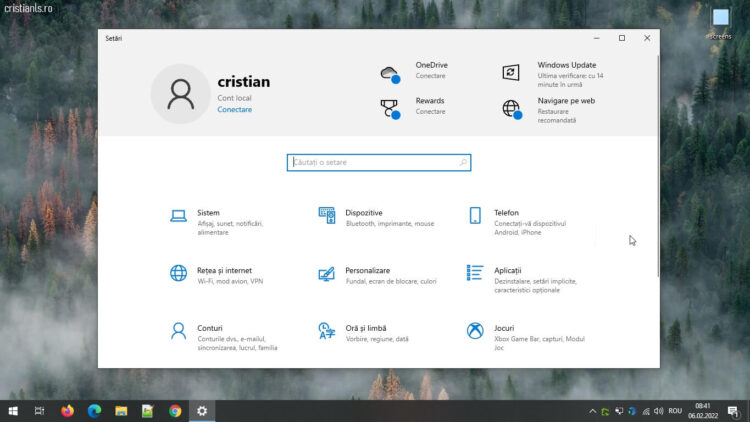The image size is (750, 422).
Task: Open Firefox from the taskbar
Action: click(67, 411)
